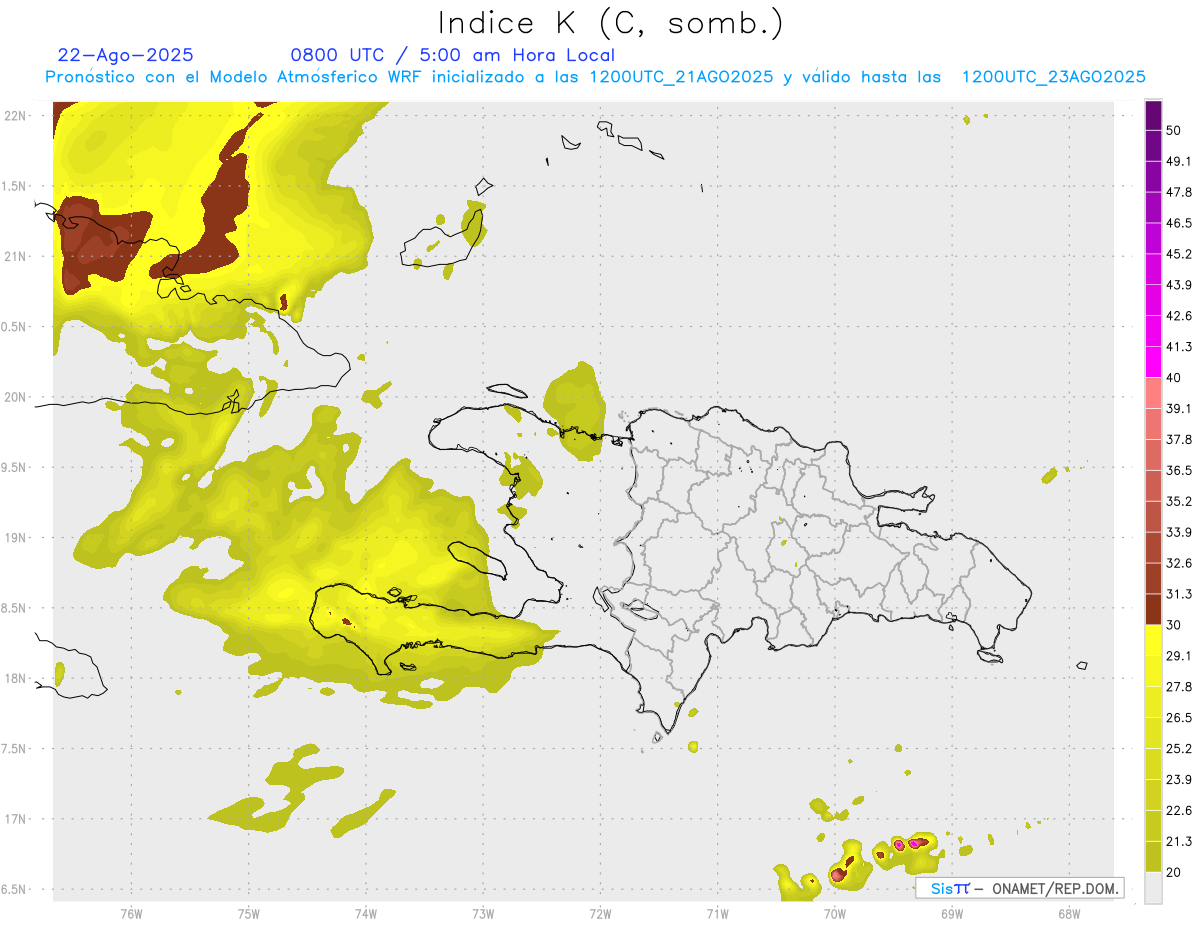Click the "17N" latitude label

tap(16, 819)
